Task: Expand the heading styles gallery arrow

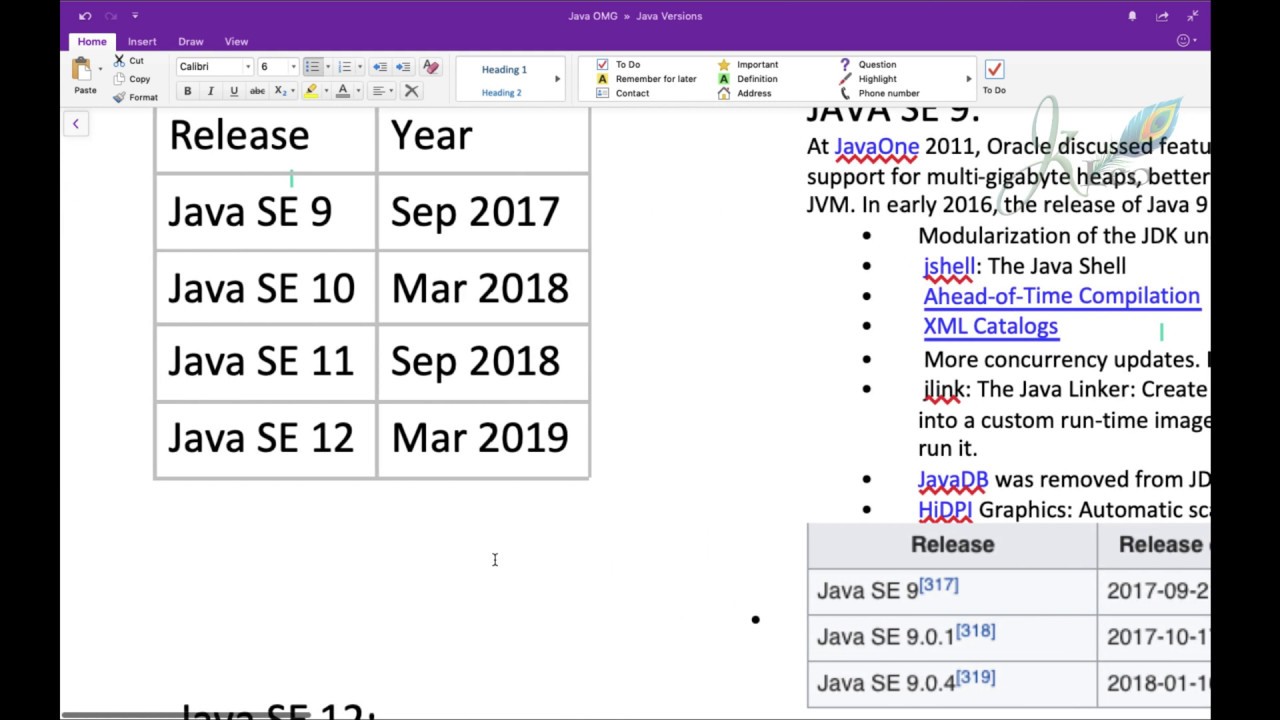Action: point(557,79)
